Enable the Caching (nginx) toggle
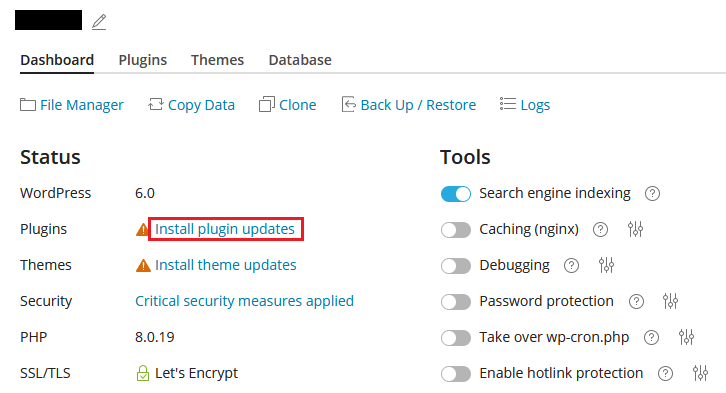This screenshot has width=726, height=393. click(x=456, y=230)
